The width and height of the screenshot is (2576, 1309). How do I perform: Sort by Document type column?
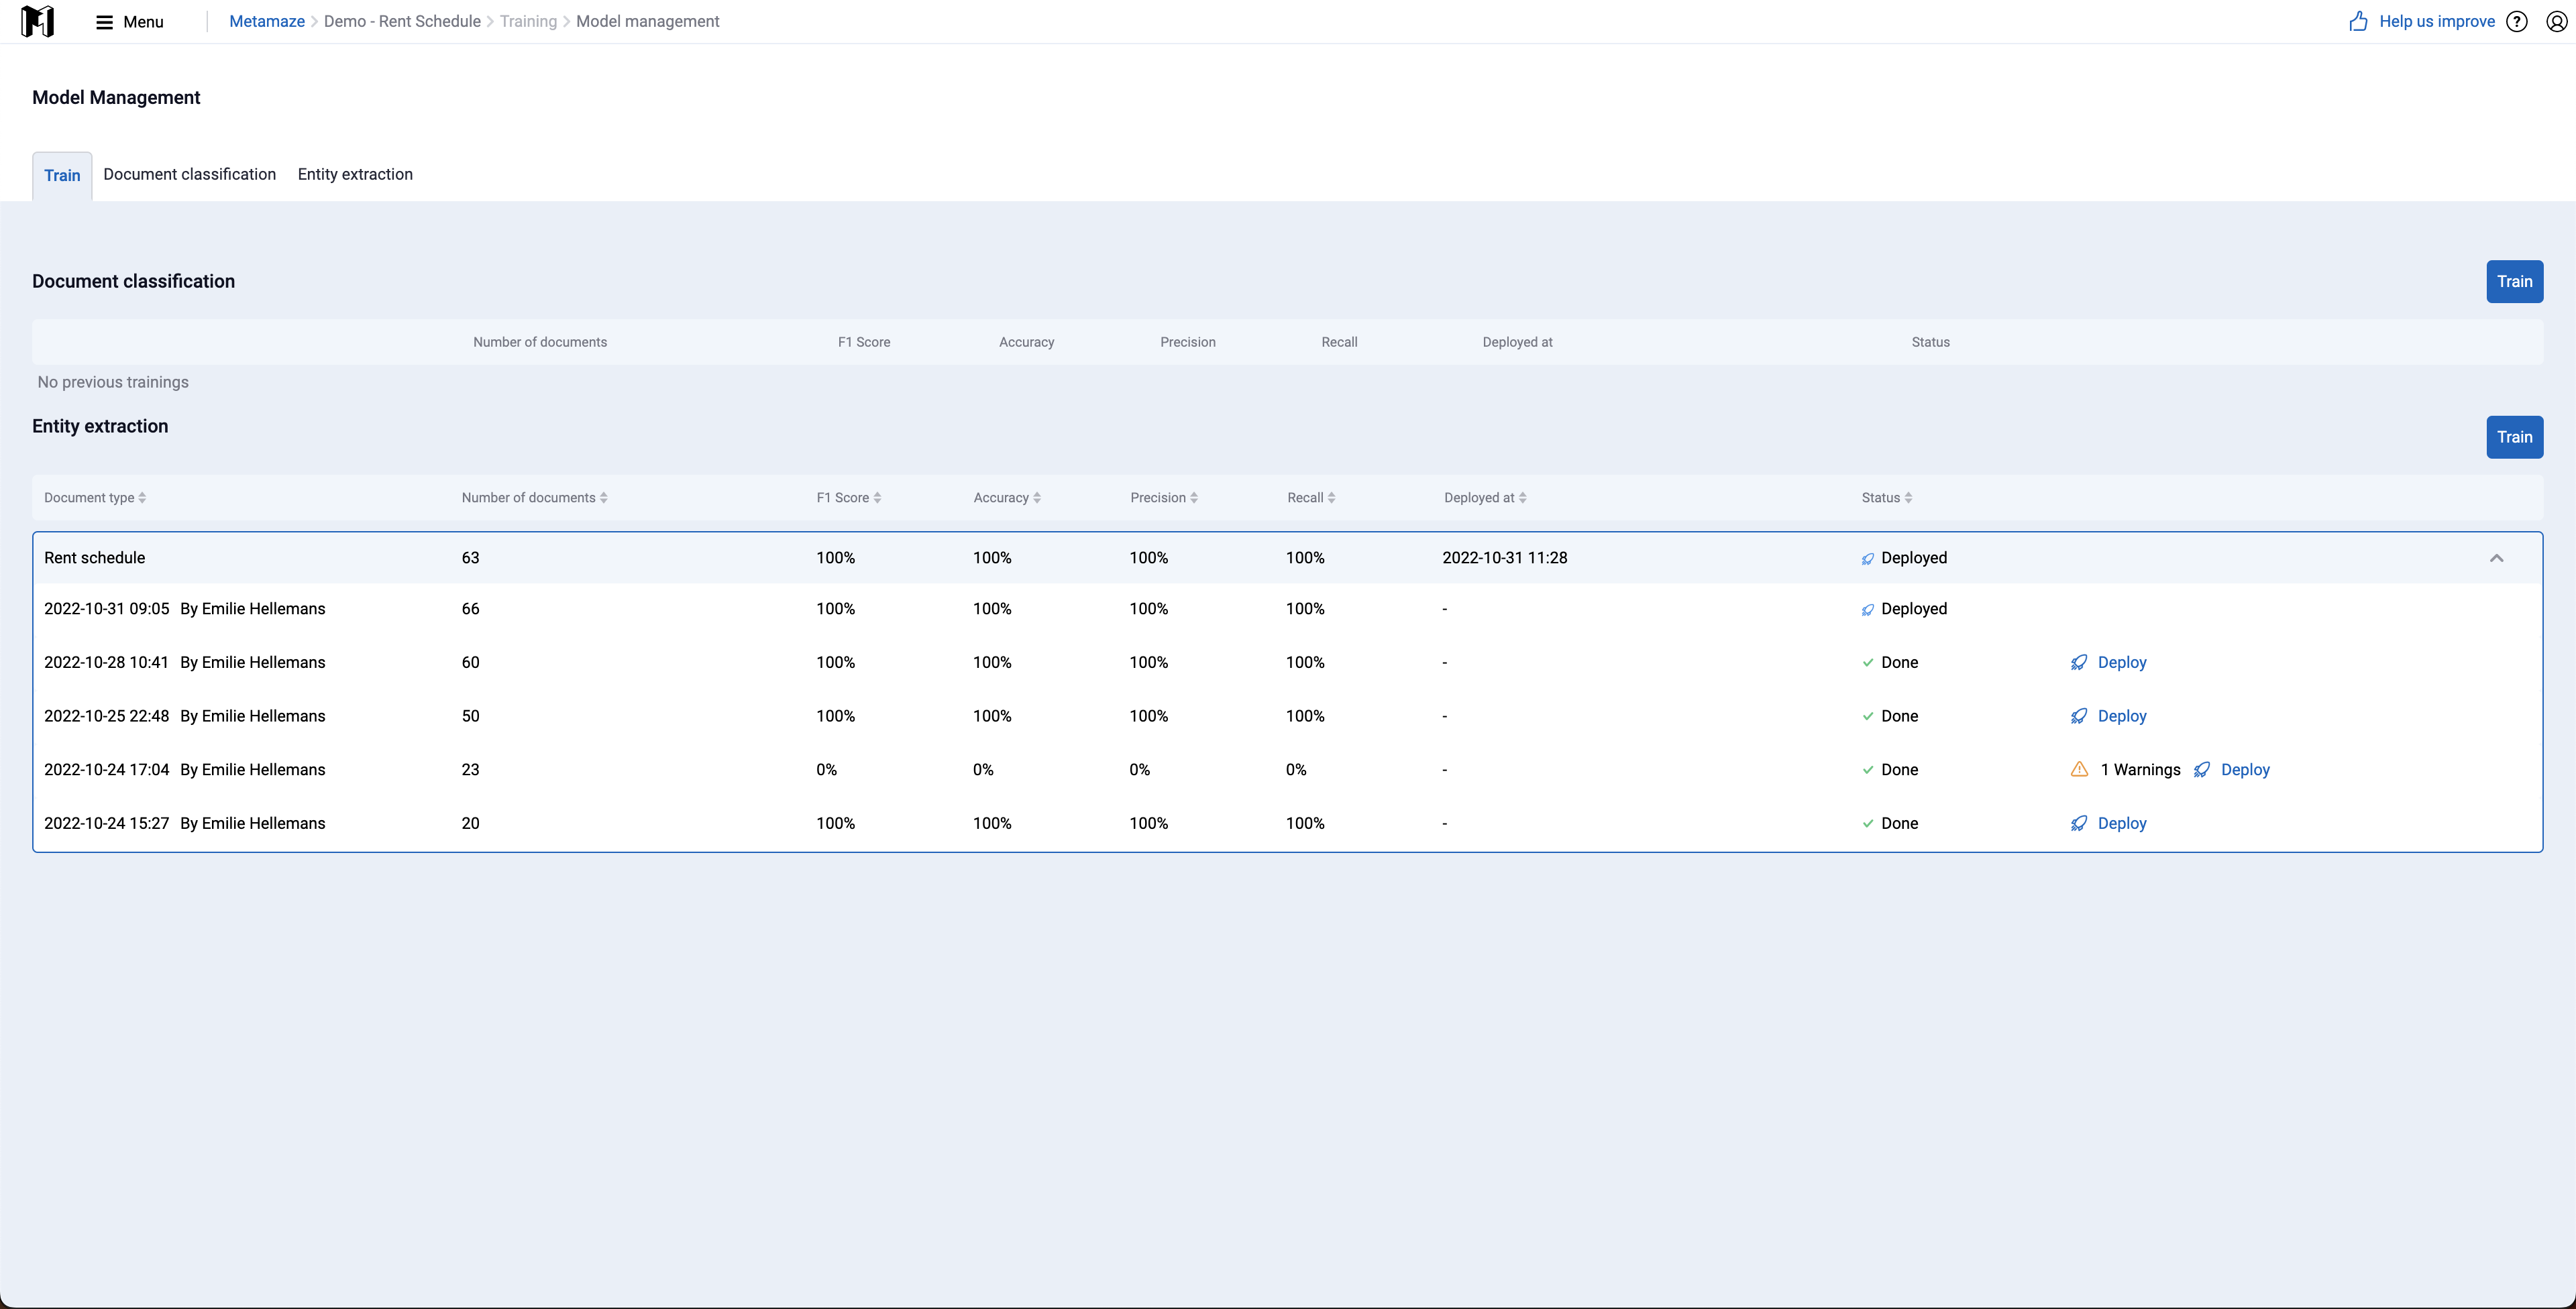[x=95, y=497]
